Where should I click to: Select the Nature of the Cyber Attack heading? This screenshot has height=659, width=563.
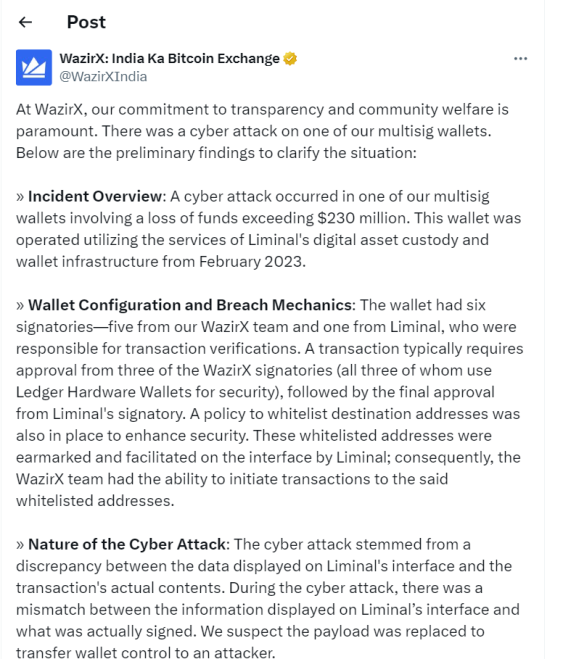coord(127,544)
